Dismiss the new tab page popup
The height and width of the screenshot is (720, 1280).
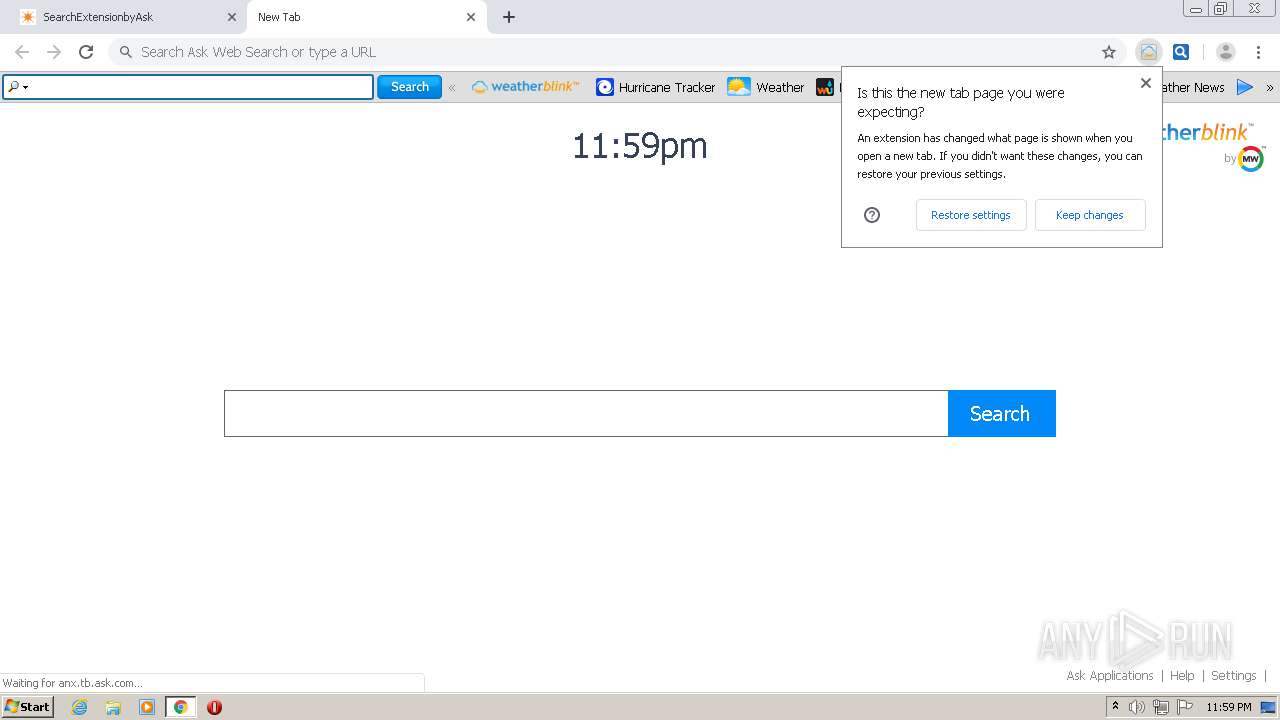pyautogui.click(x=1146, y=83)
